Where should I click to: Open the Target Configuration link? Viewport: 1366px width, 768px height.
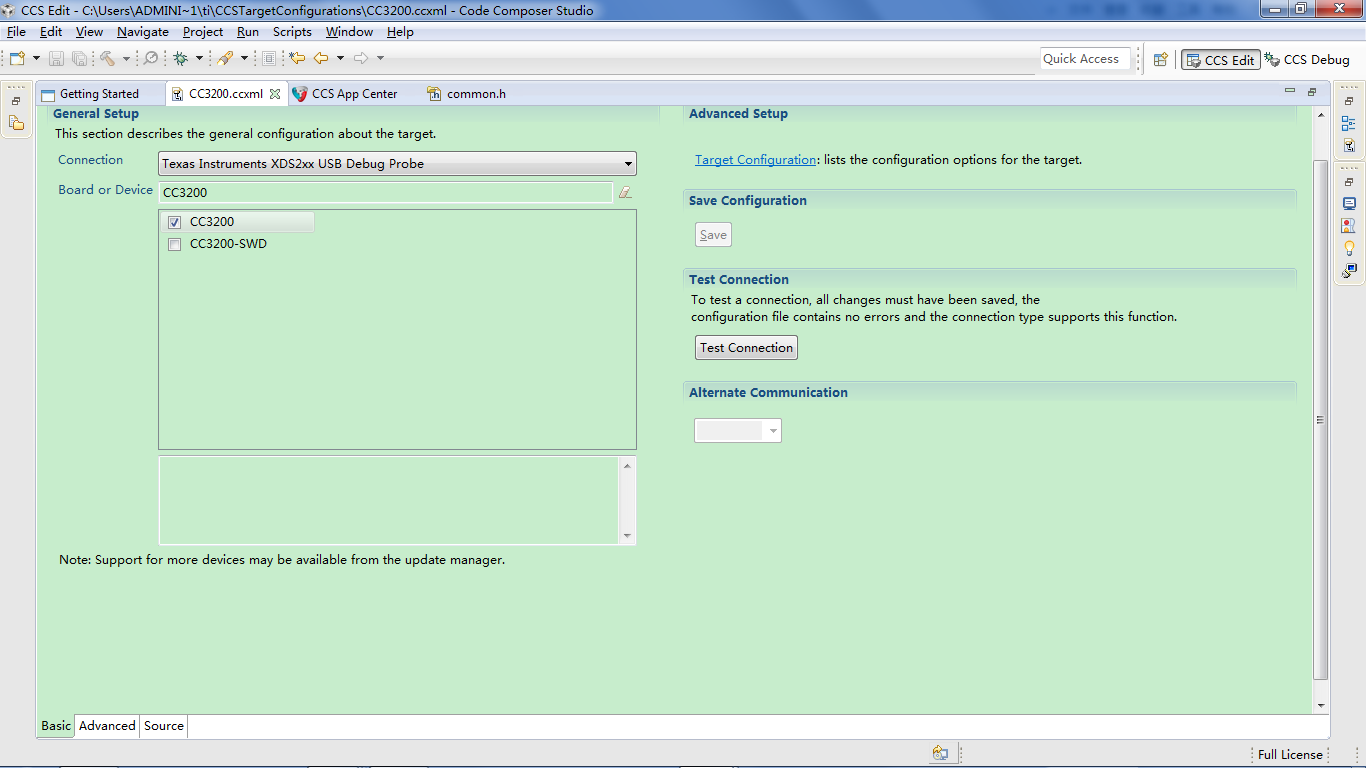[x=755, y=160]
